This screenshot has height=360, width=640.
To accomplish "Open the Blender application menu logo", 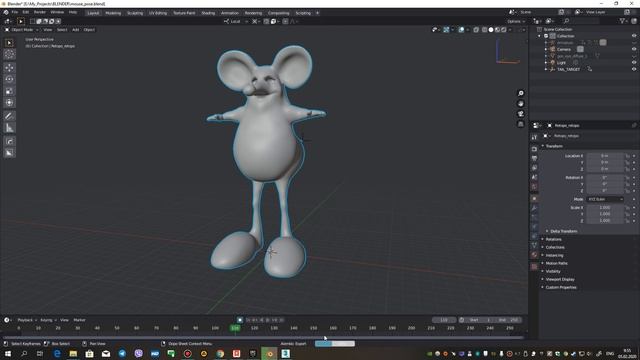I will click(6, 13).
